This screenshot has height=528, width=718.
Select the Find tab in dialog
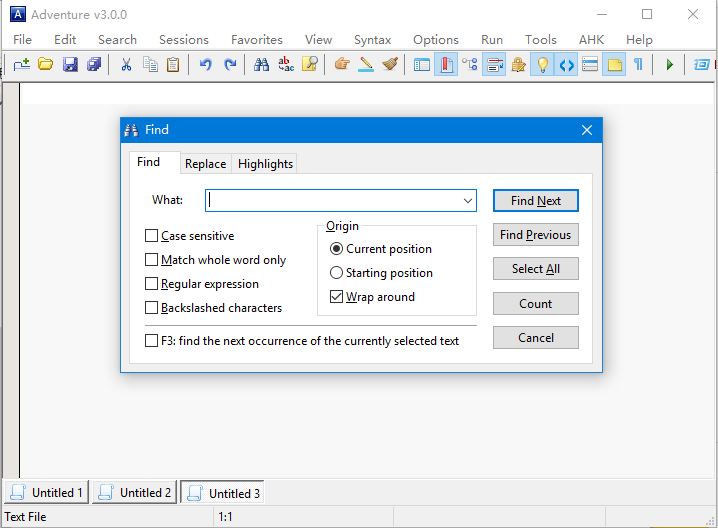coord(149,162)
